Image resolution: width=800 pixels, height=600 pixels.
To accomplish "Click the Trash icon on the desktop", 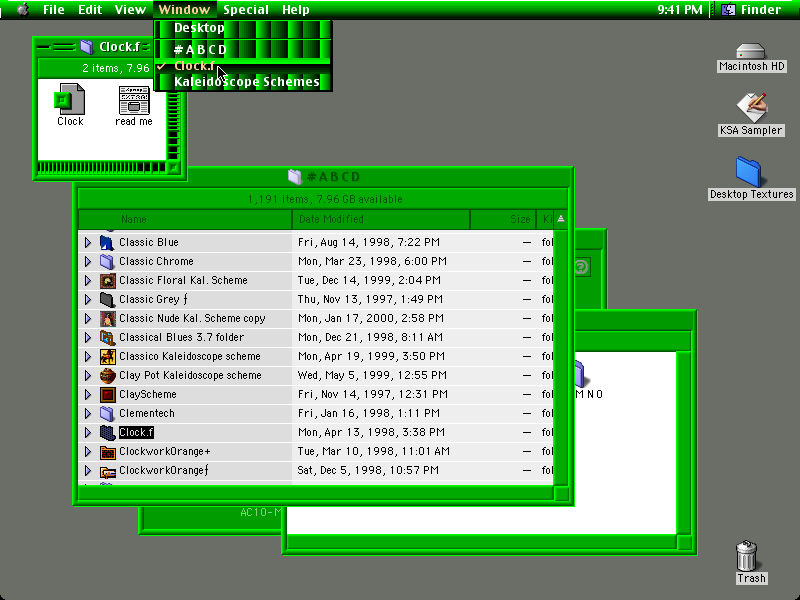I will click(746, 556).
